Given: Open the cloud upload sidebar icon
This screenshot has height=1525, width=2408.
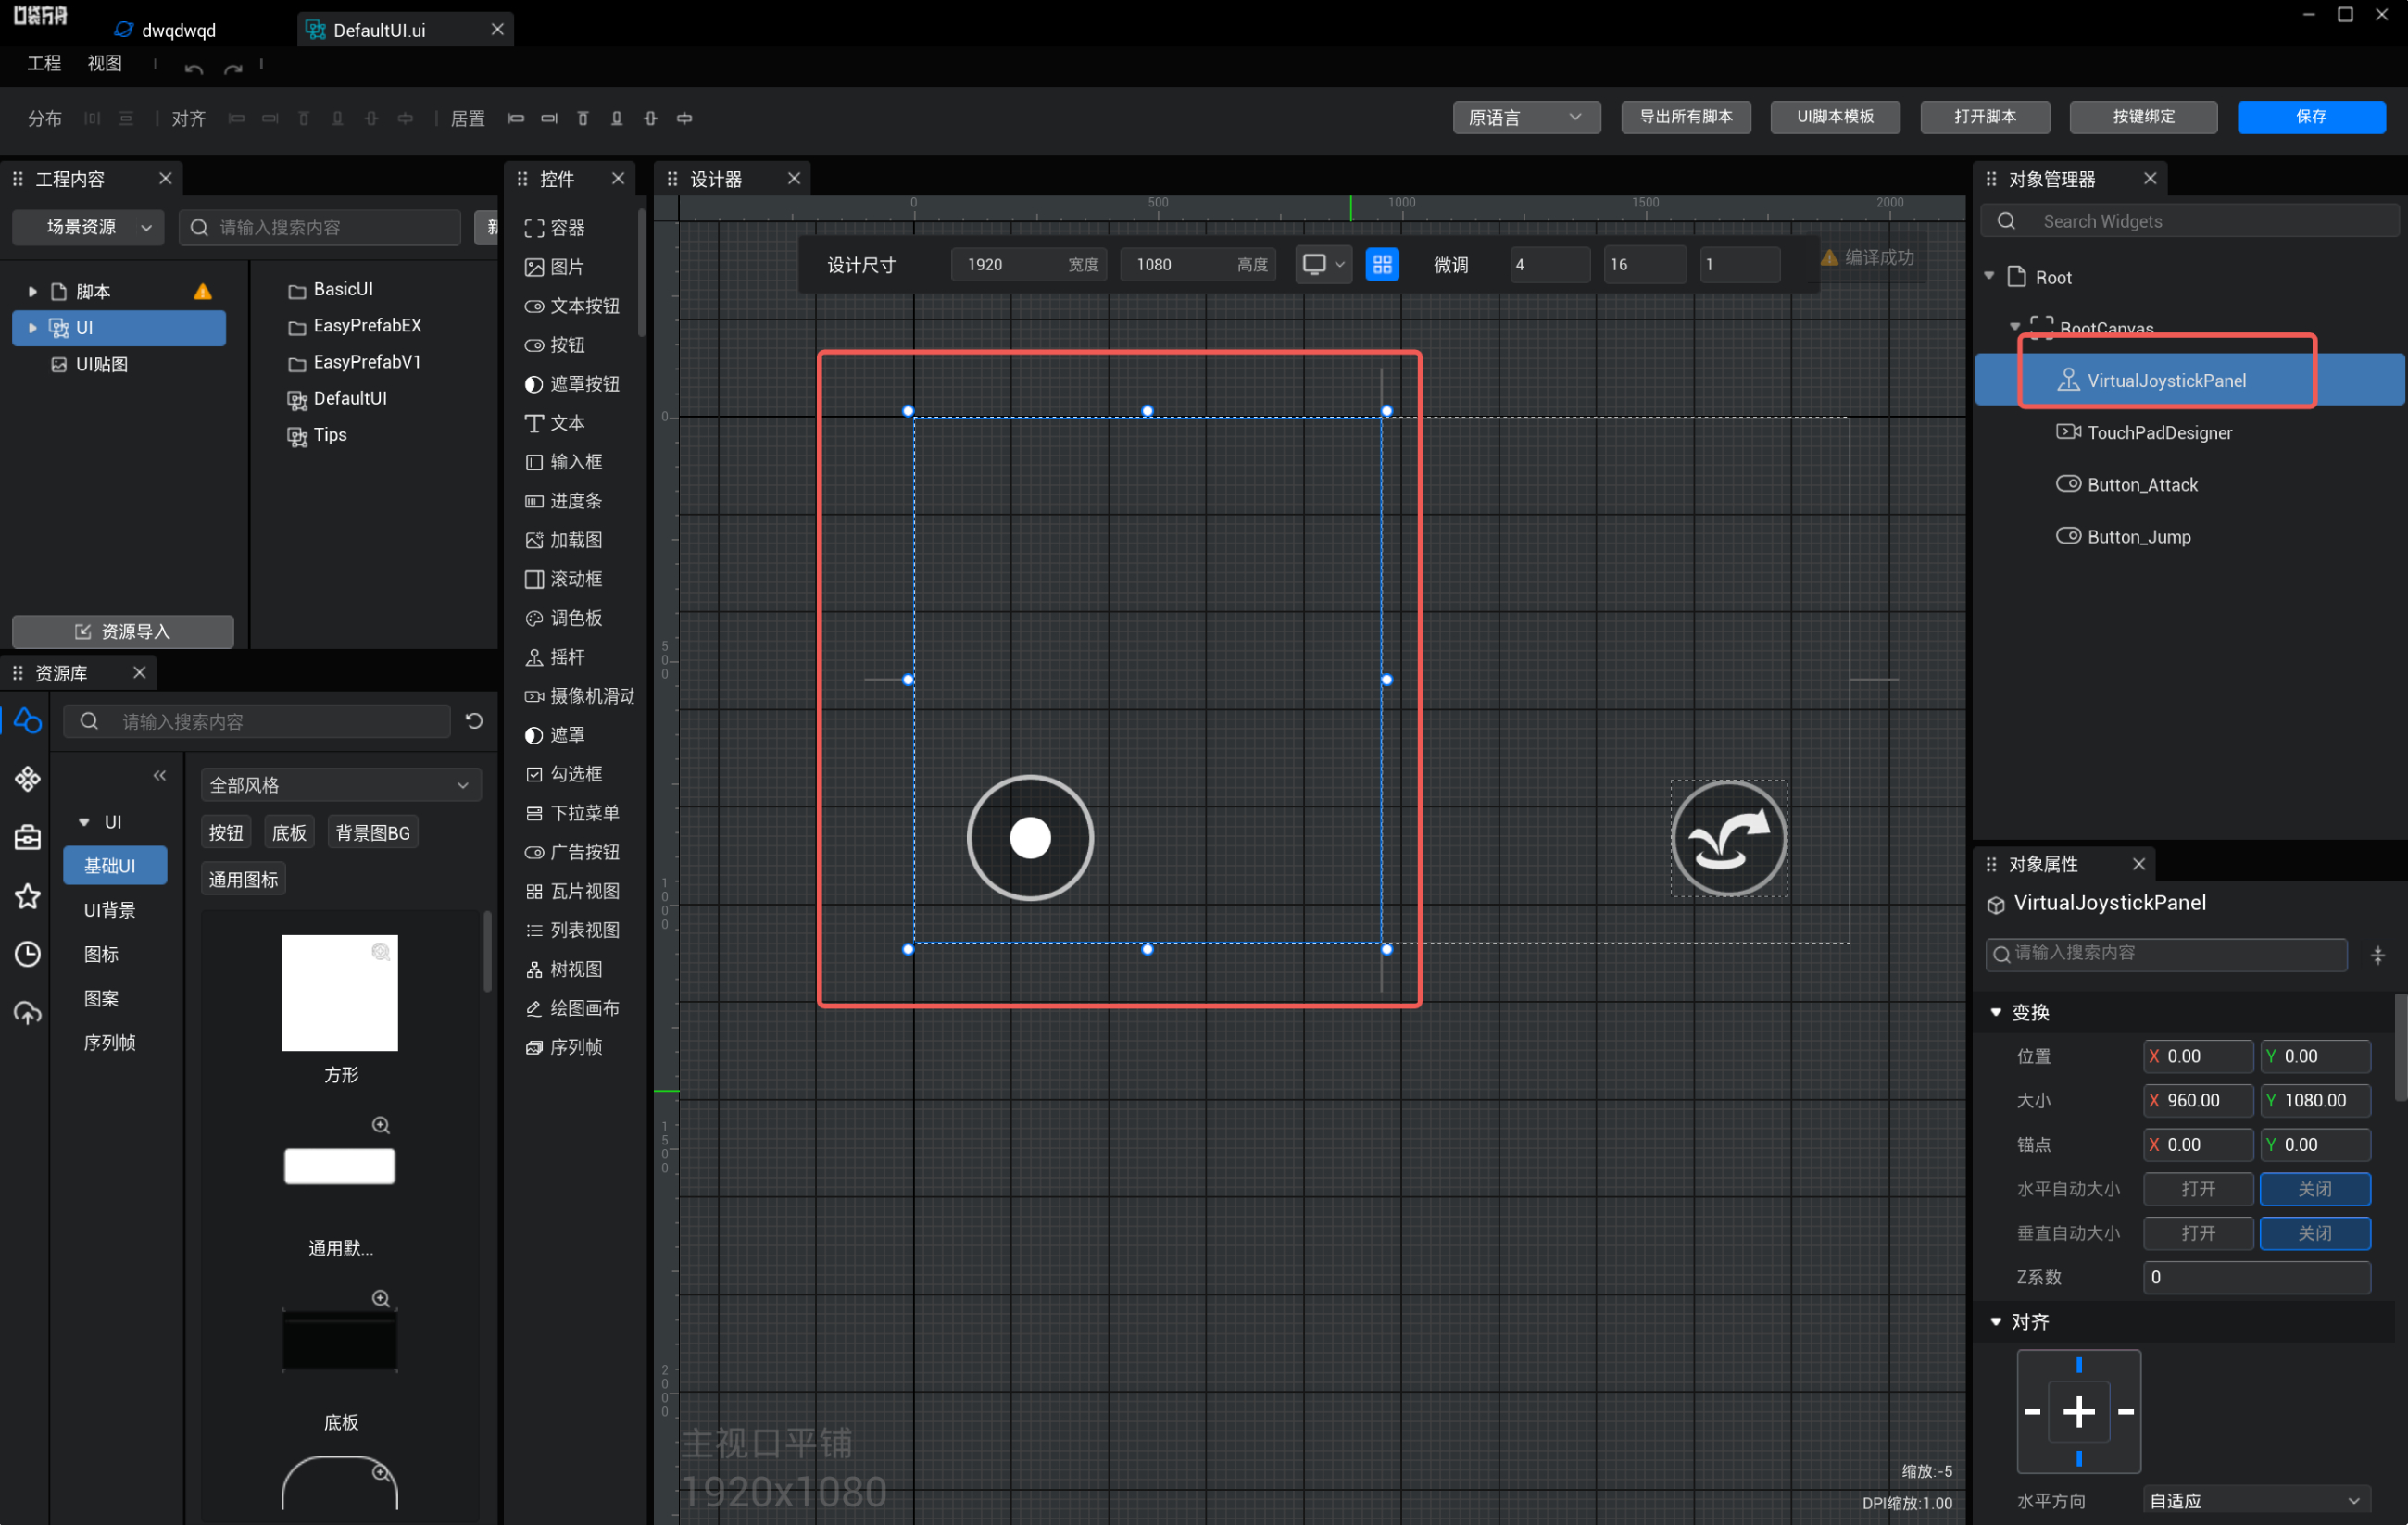Looking at the screenshot, I should (x=28, y=1013).
